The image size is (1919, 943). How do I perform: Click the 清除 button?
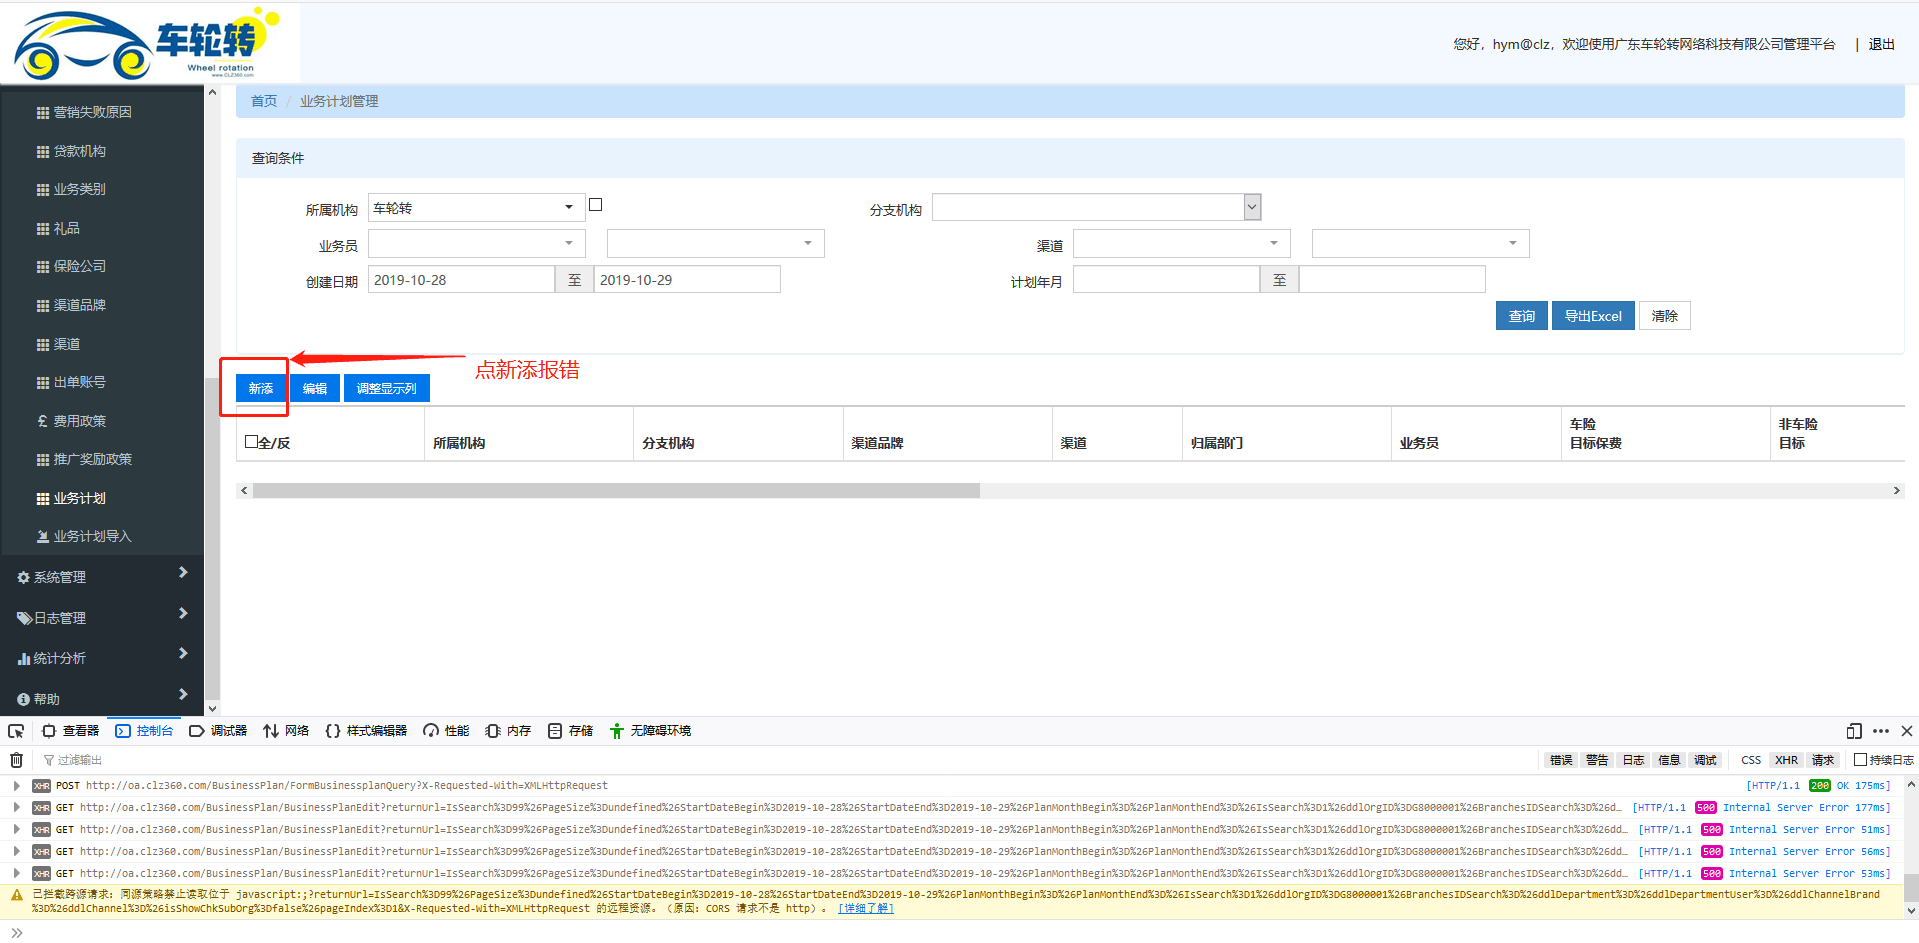coord(1665,316)
